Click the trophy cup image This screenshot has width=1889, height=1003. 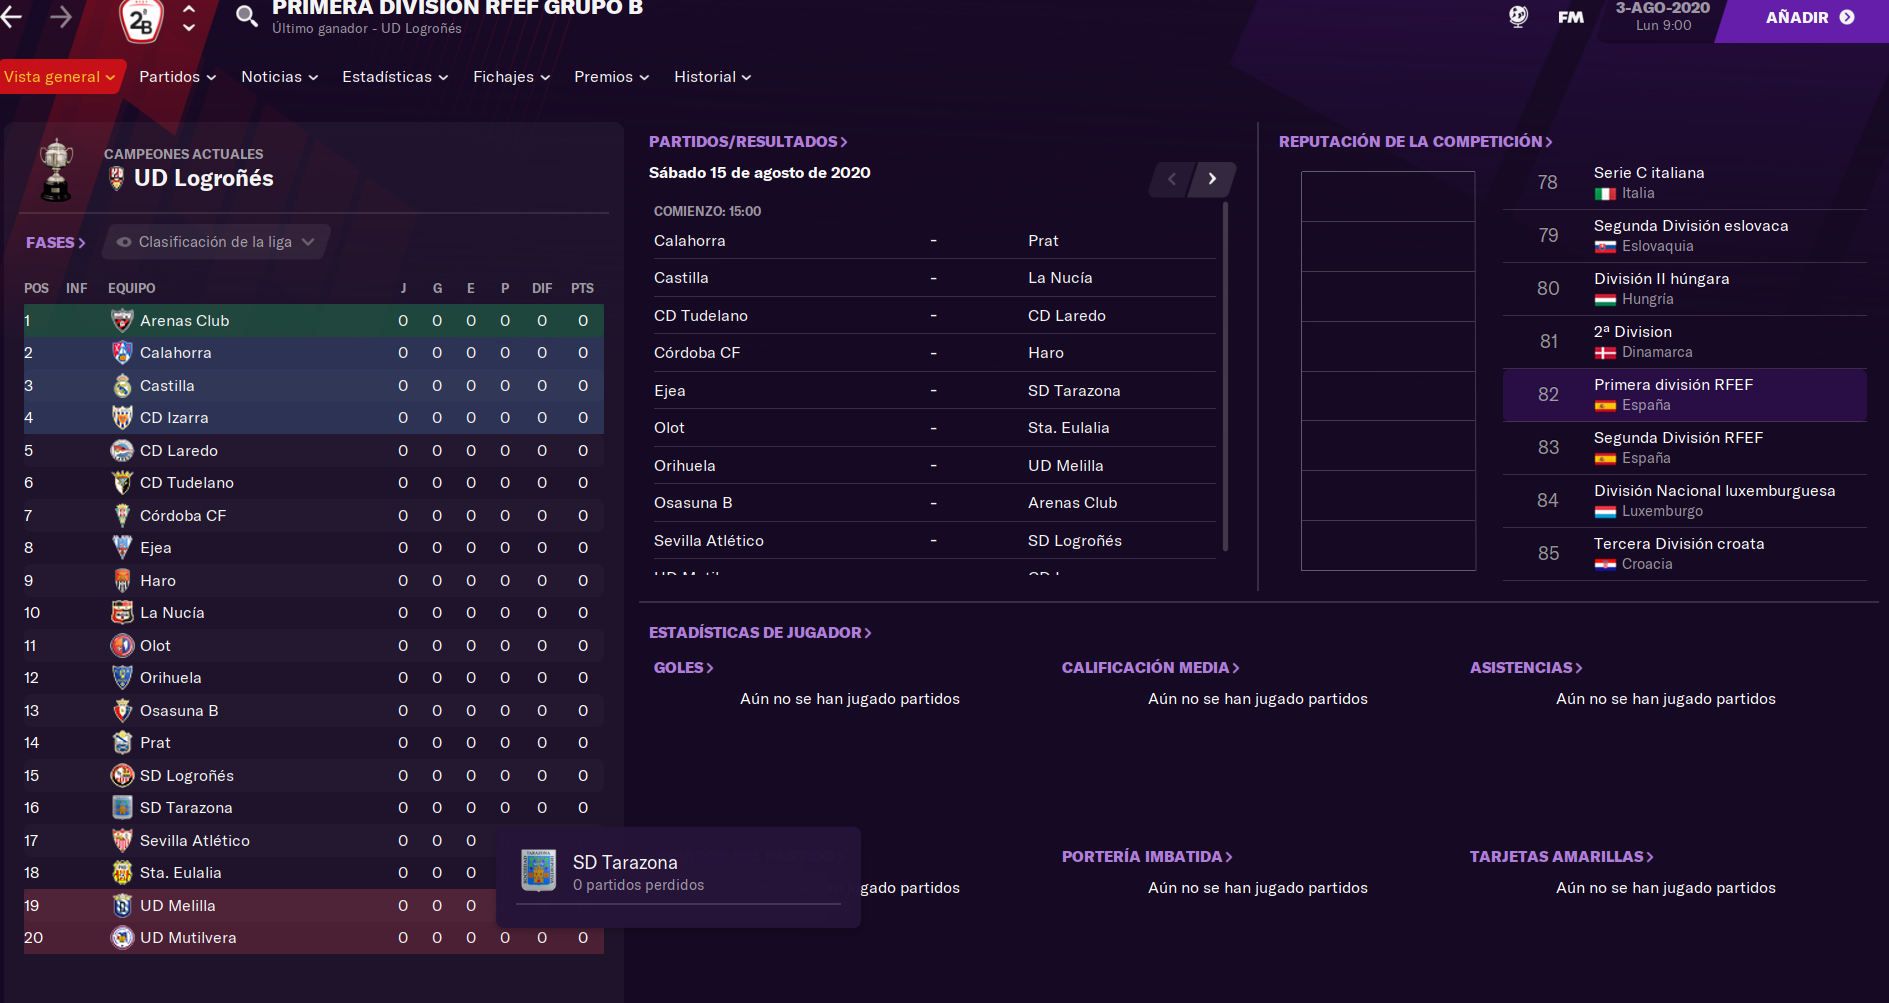[x=56, y=170]
